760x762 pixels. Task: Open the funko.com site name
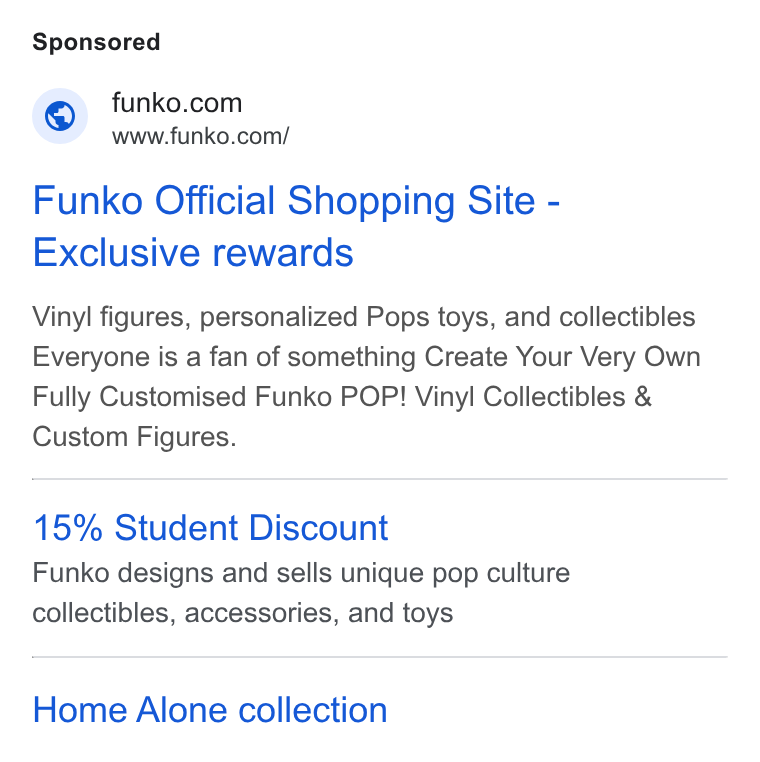177,103
